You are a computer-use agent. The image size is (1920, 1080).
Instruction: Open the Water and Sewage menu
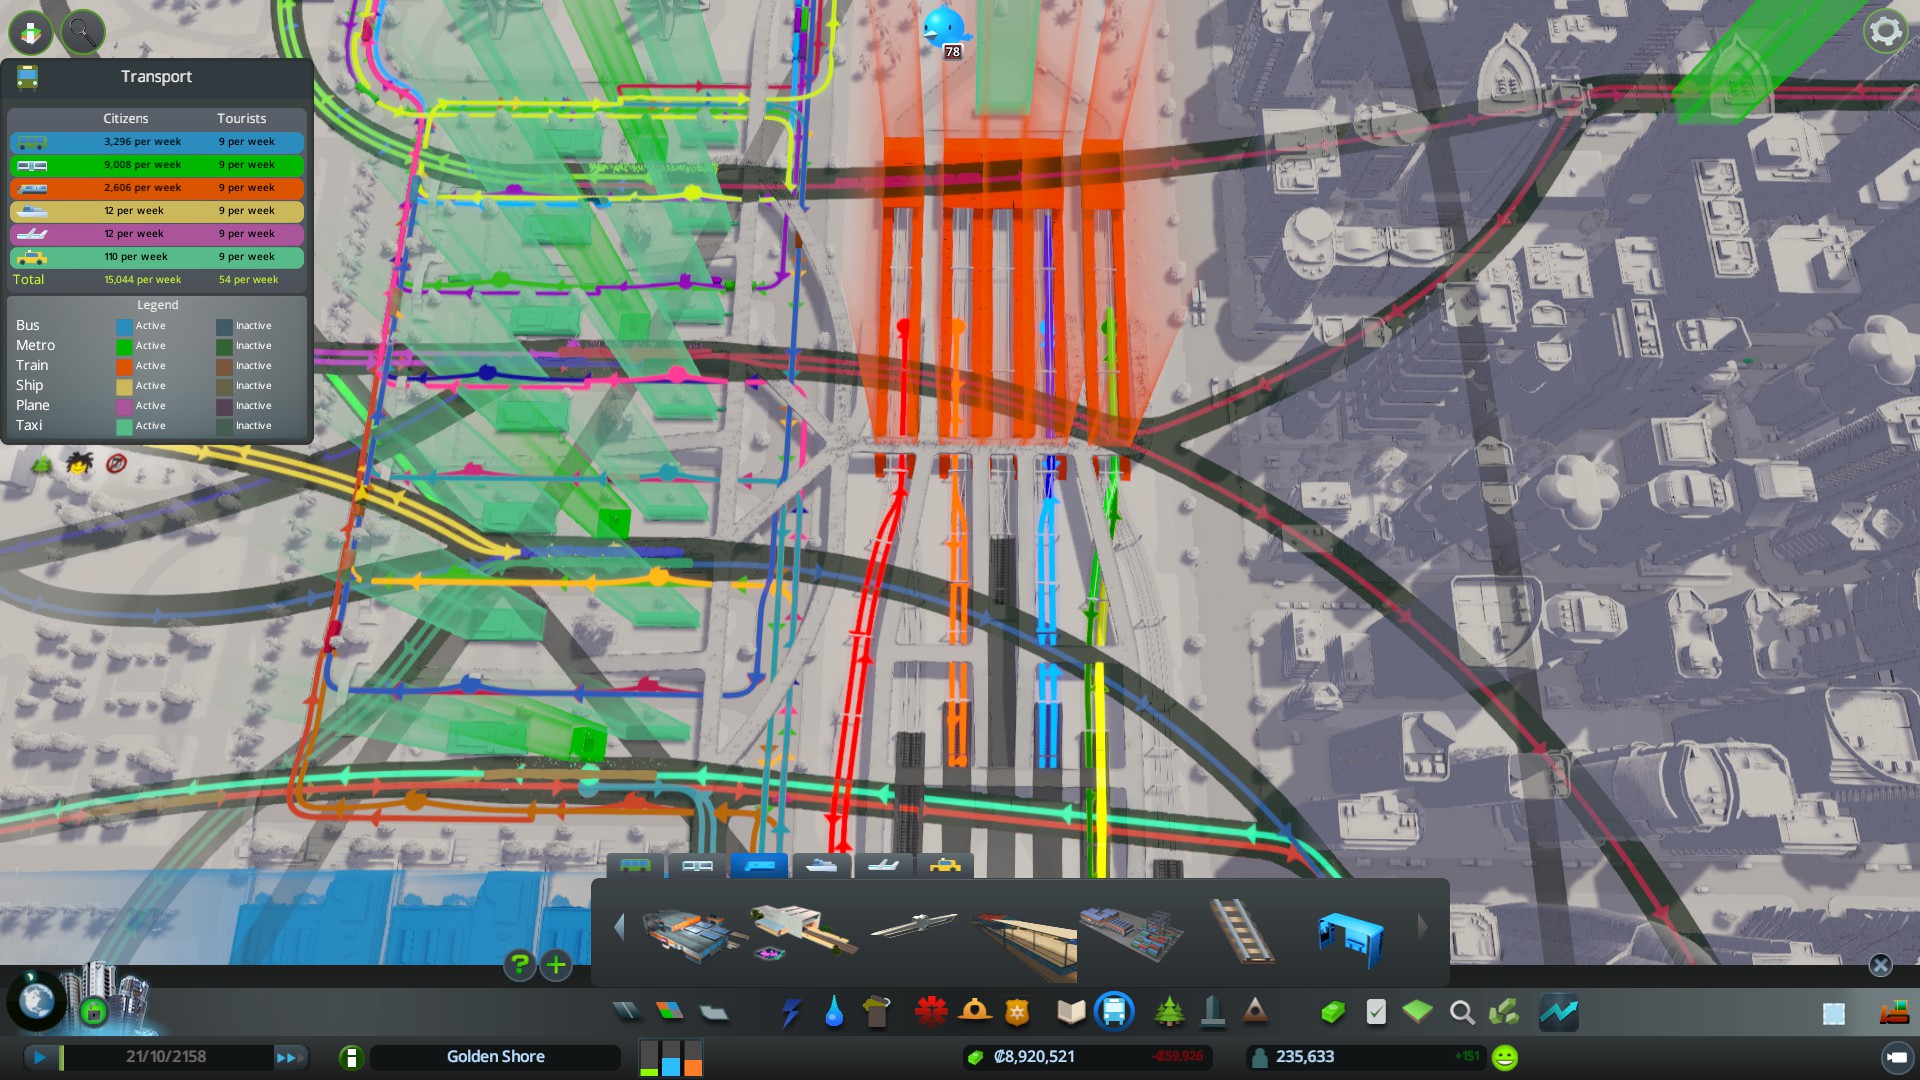834,1013
